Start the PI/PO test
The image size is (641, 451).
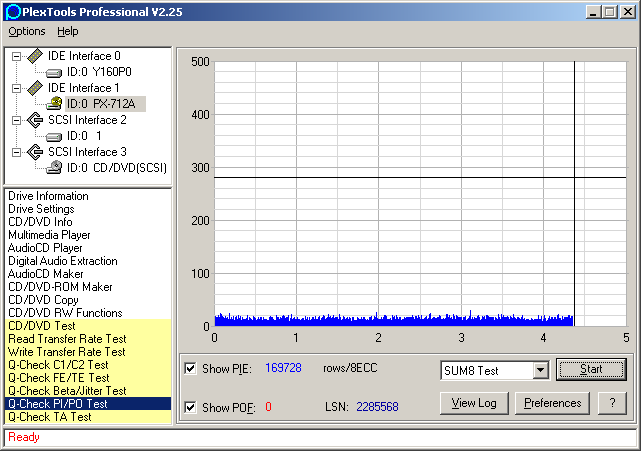(591, 370)
